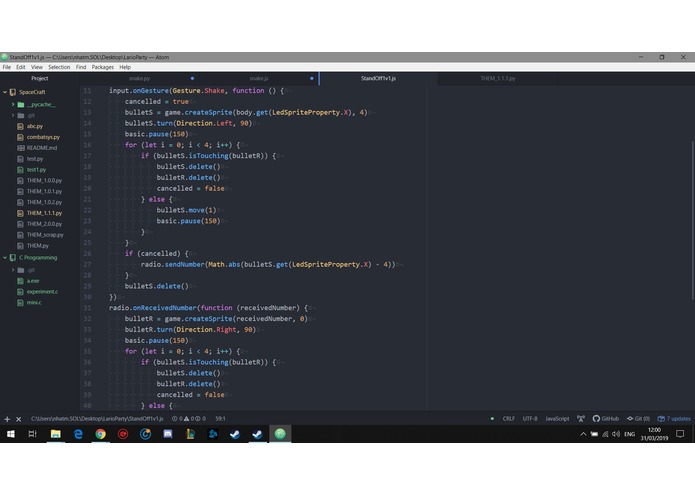
Task: Click the ENG language indicator
Action: (x=629, y=434)
